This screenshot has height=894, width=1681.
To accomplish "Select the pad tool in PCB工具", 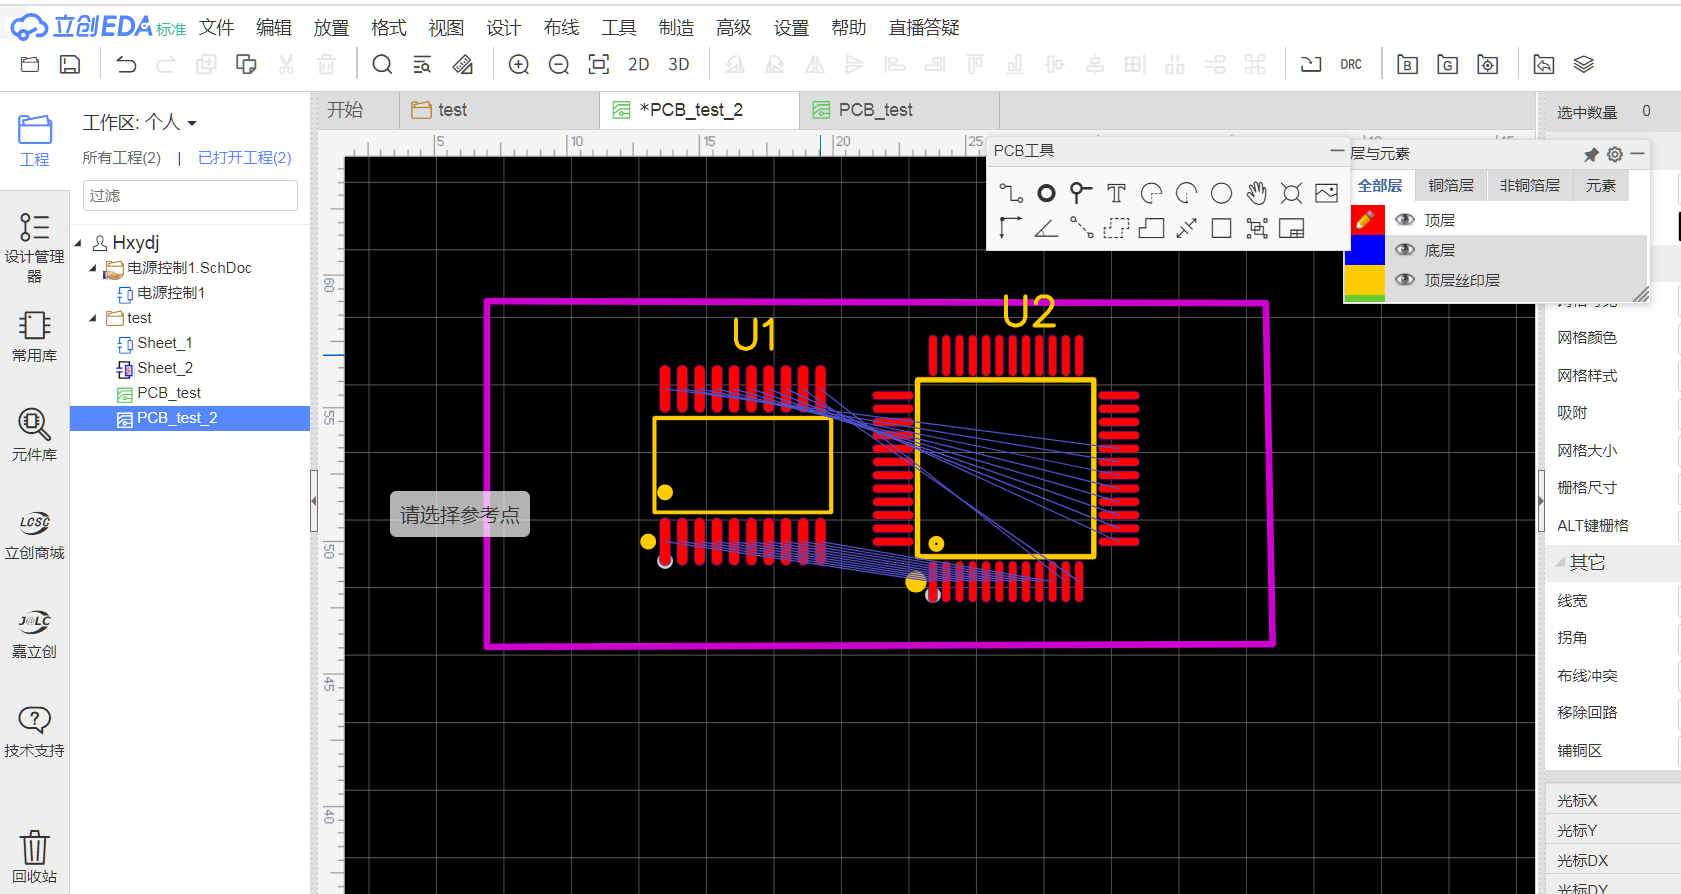I will click(1046, 193).
